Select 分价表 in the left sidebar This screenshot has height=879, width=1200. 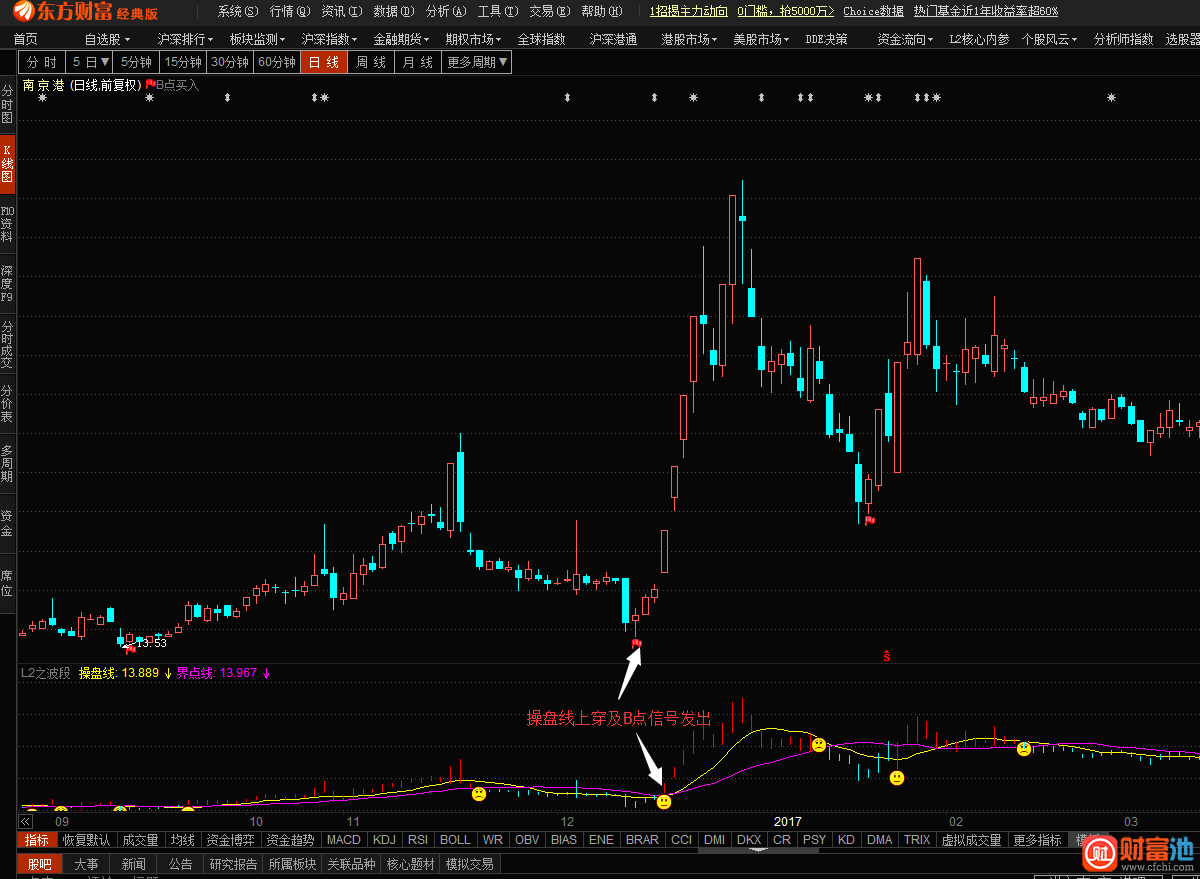(7, 404)
